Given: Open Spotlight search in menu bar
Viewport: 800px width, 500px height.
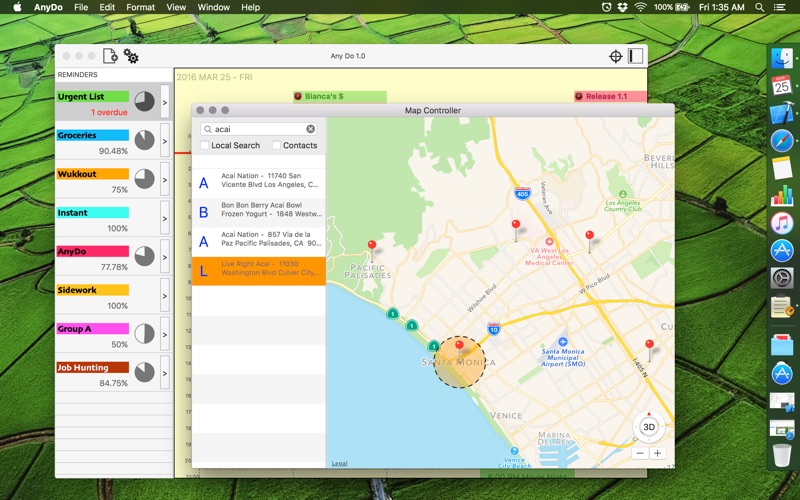Looking at the screenshot, I should (x=760, y=7).
